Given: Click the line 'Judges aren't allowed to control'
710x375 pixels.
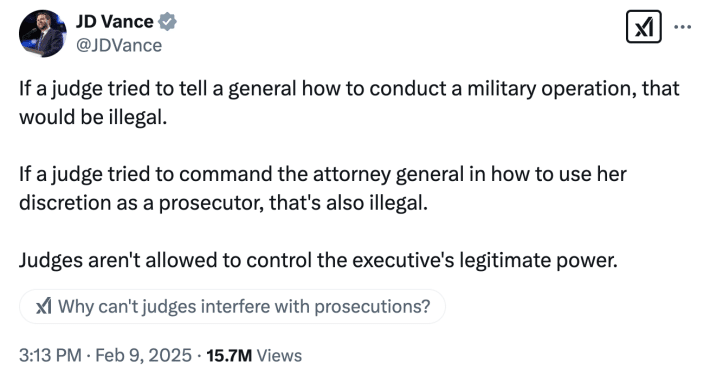Looking at the screenshot, I should 318,260.
